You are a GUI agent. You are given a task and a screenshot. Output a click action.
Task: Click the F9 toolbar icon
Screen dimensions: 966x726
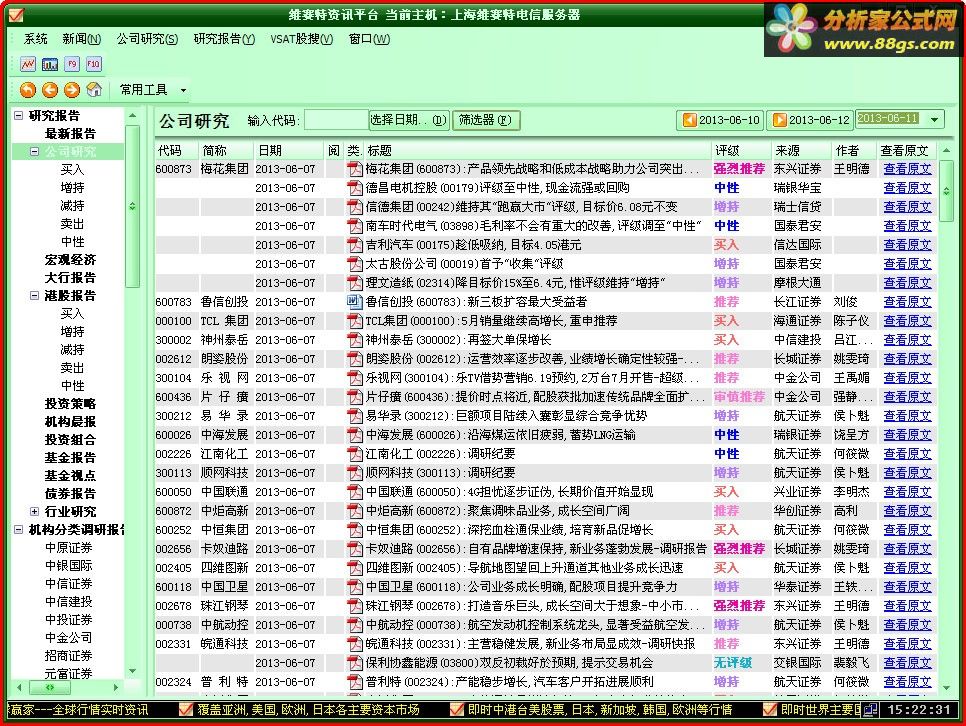pyautogui.click(x=71, y=64)
